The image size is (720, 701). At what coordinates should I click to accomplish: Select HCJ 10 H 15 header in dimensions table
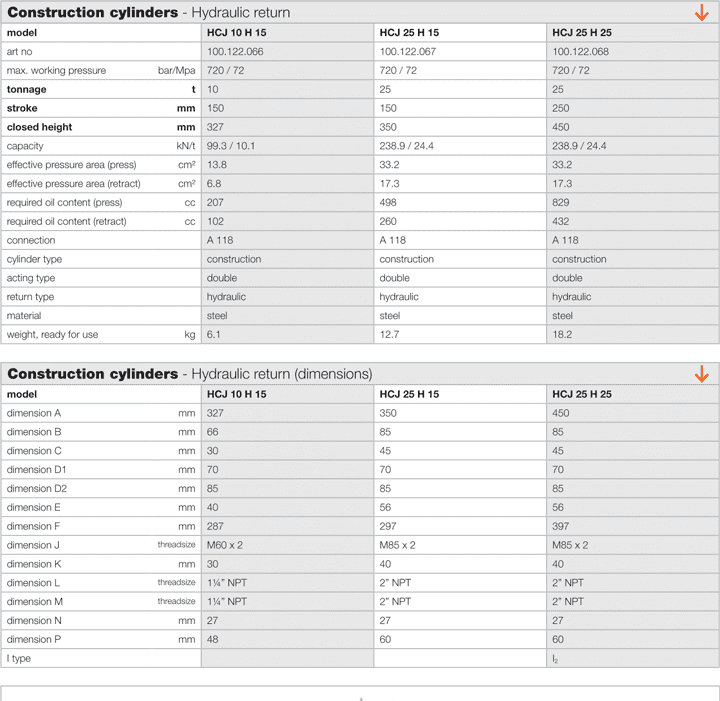pyautogui.click(x=237, y=394)
